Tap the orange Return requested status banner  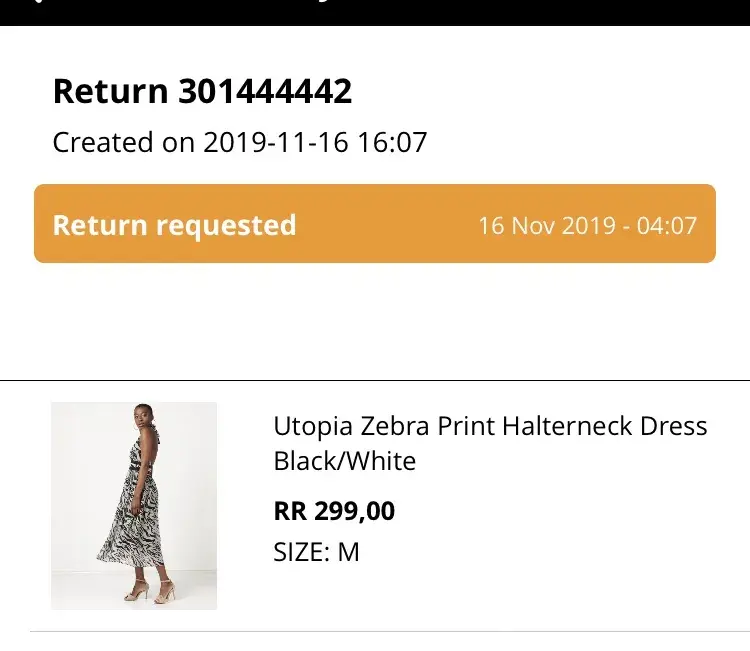click(x=375, y=224)
